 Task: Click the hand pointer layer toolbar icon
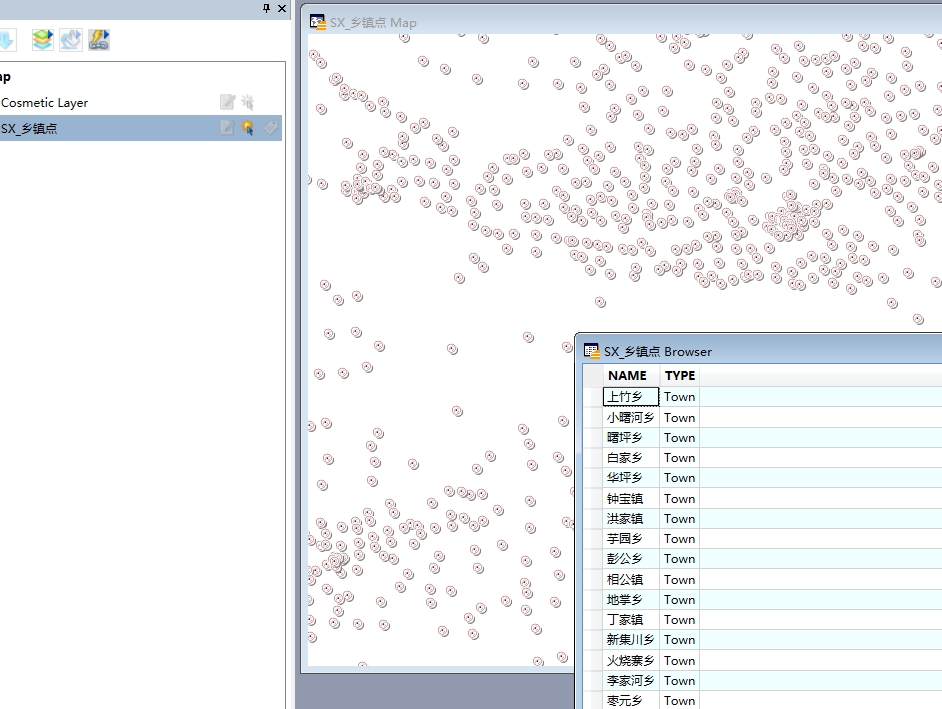[70, 40]
